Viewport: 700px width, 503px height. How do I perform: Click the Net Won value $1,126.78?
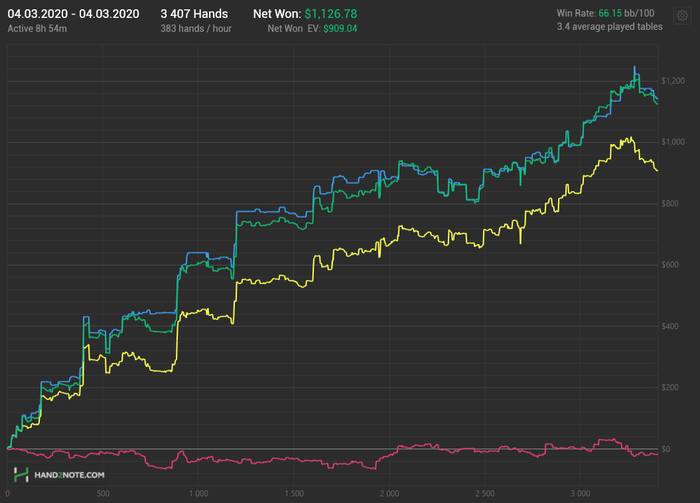pos(331,14)
